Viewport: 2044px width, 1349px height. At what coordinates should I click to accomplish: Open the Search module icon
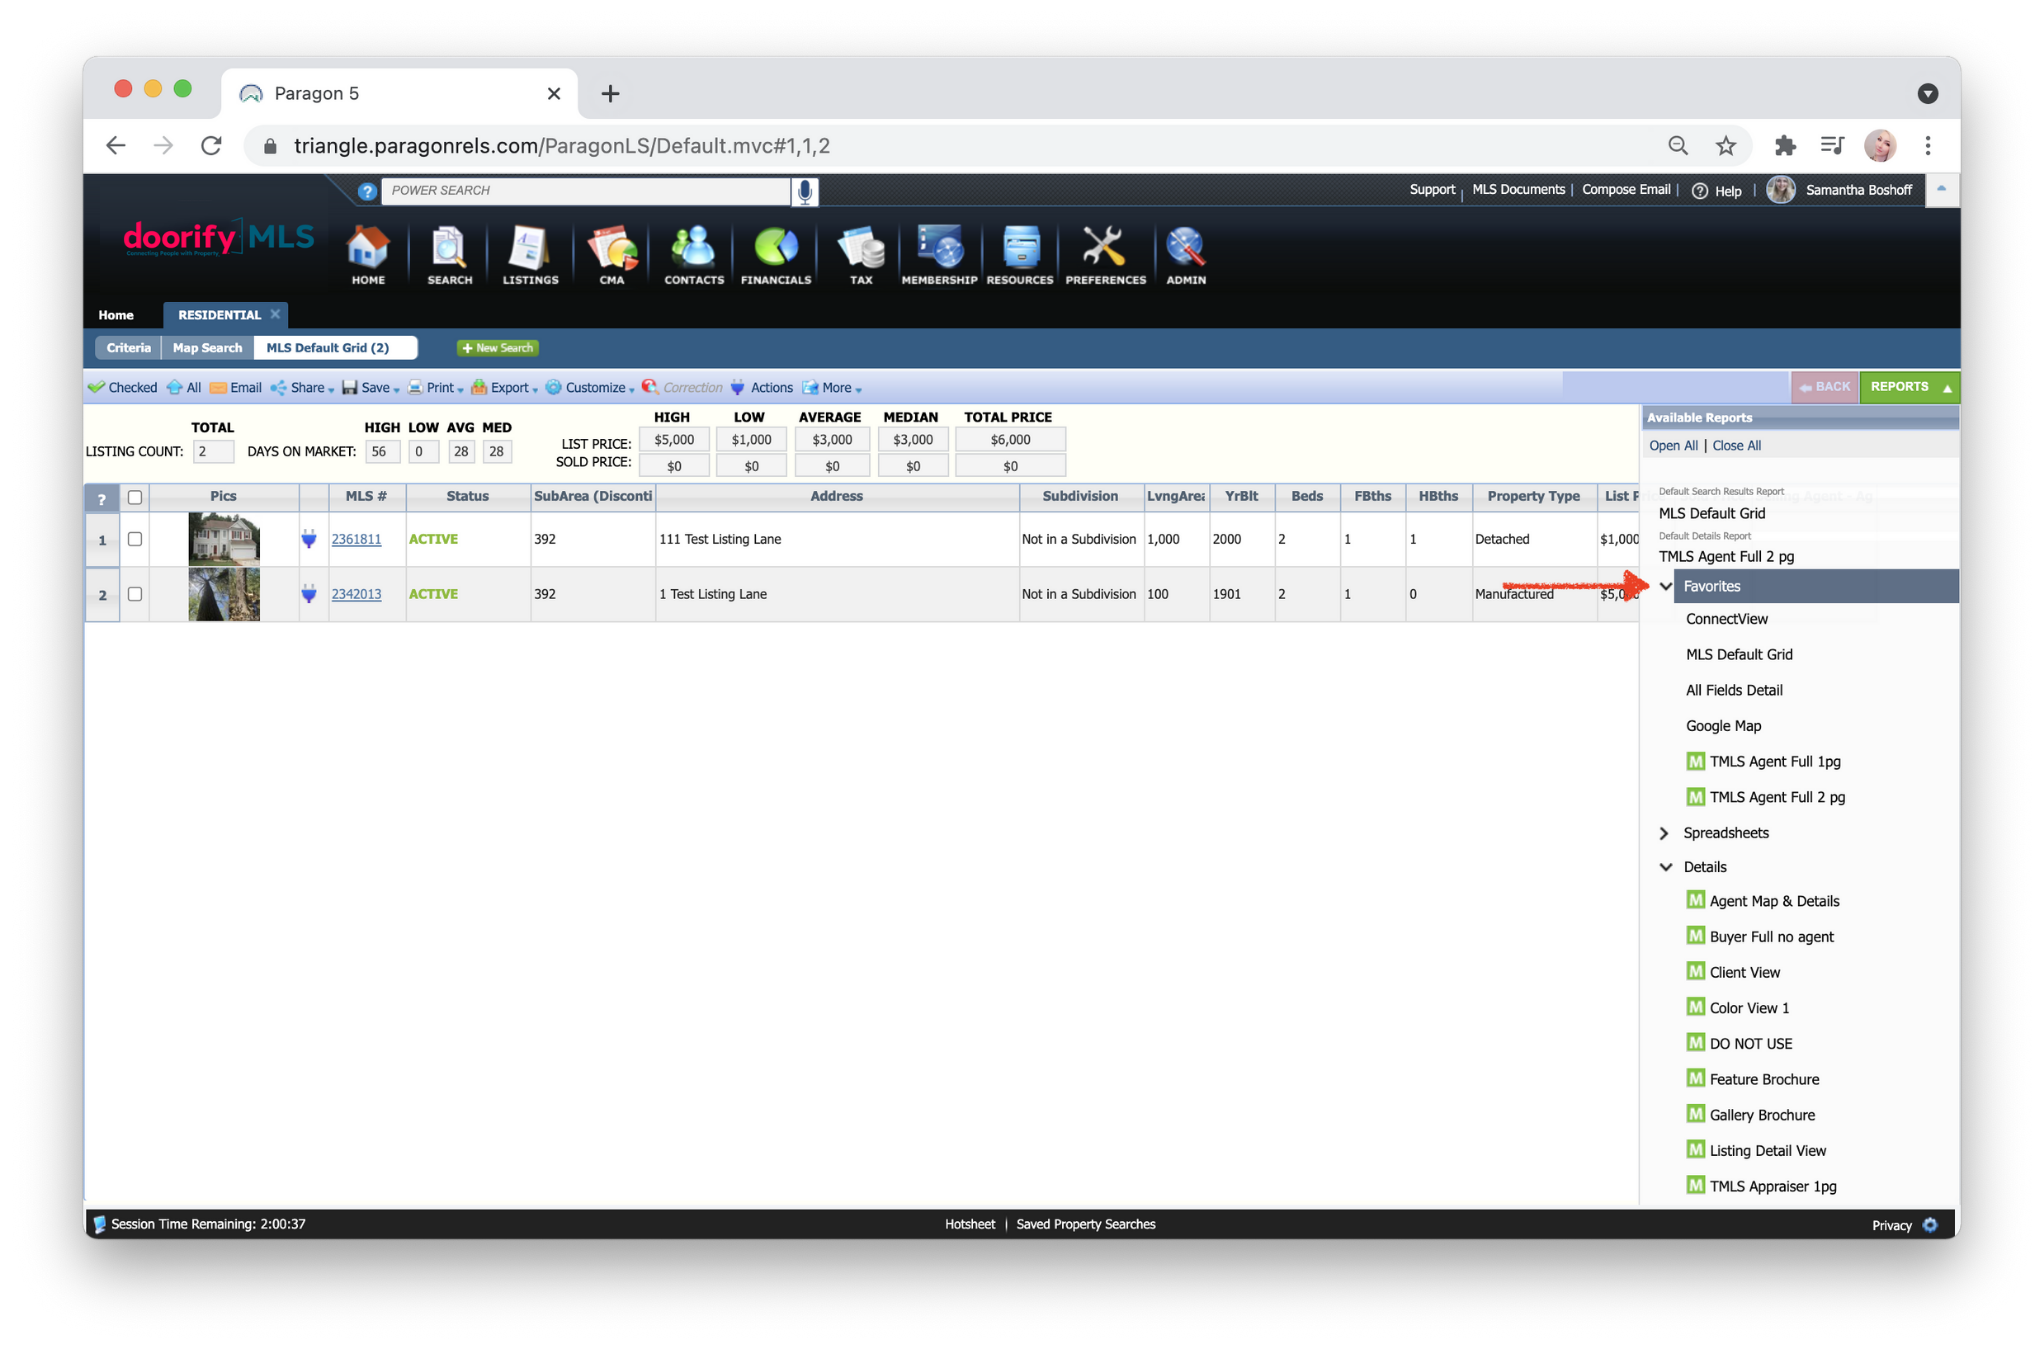pos(449,255)
